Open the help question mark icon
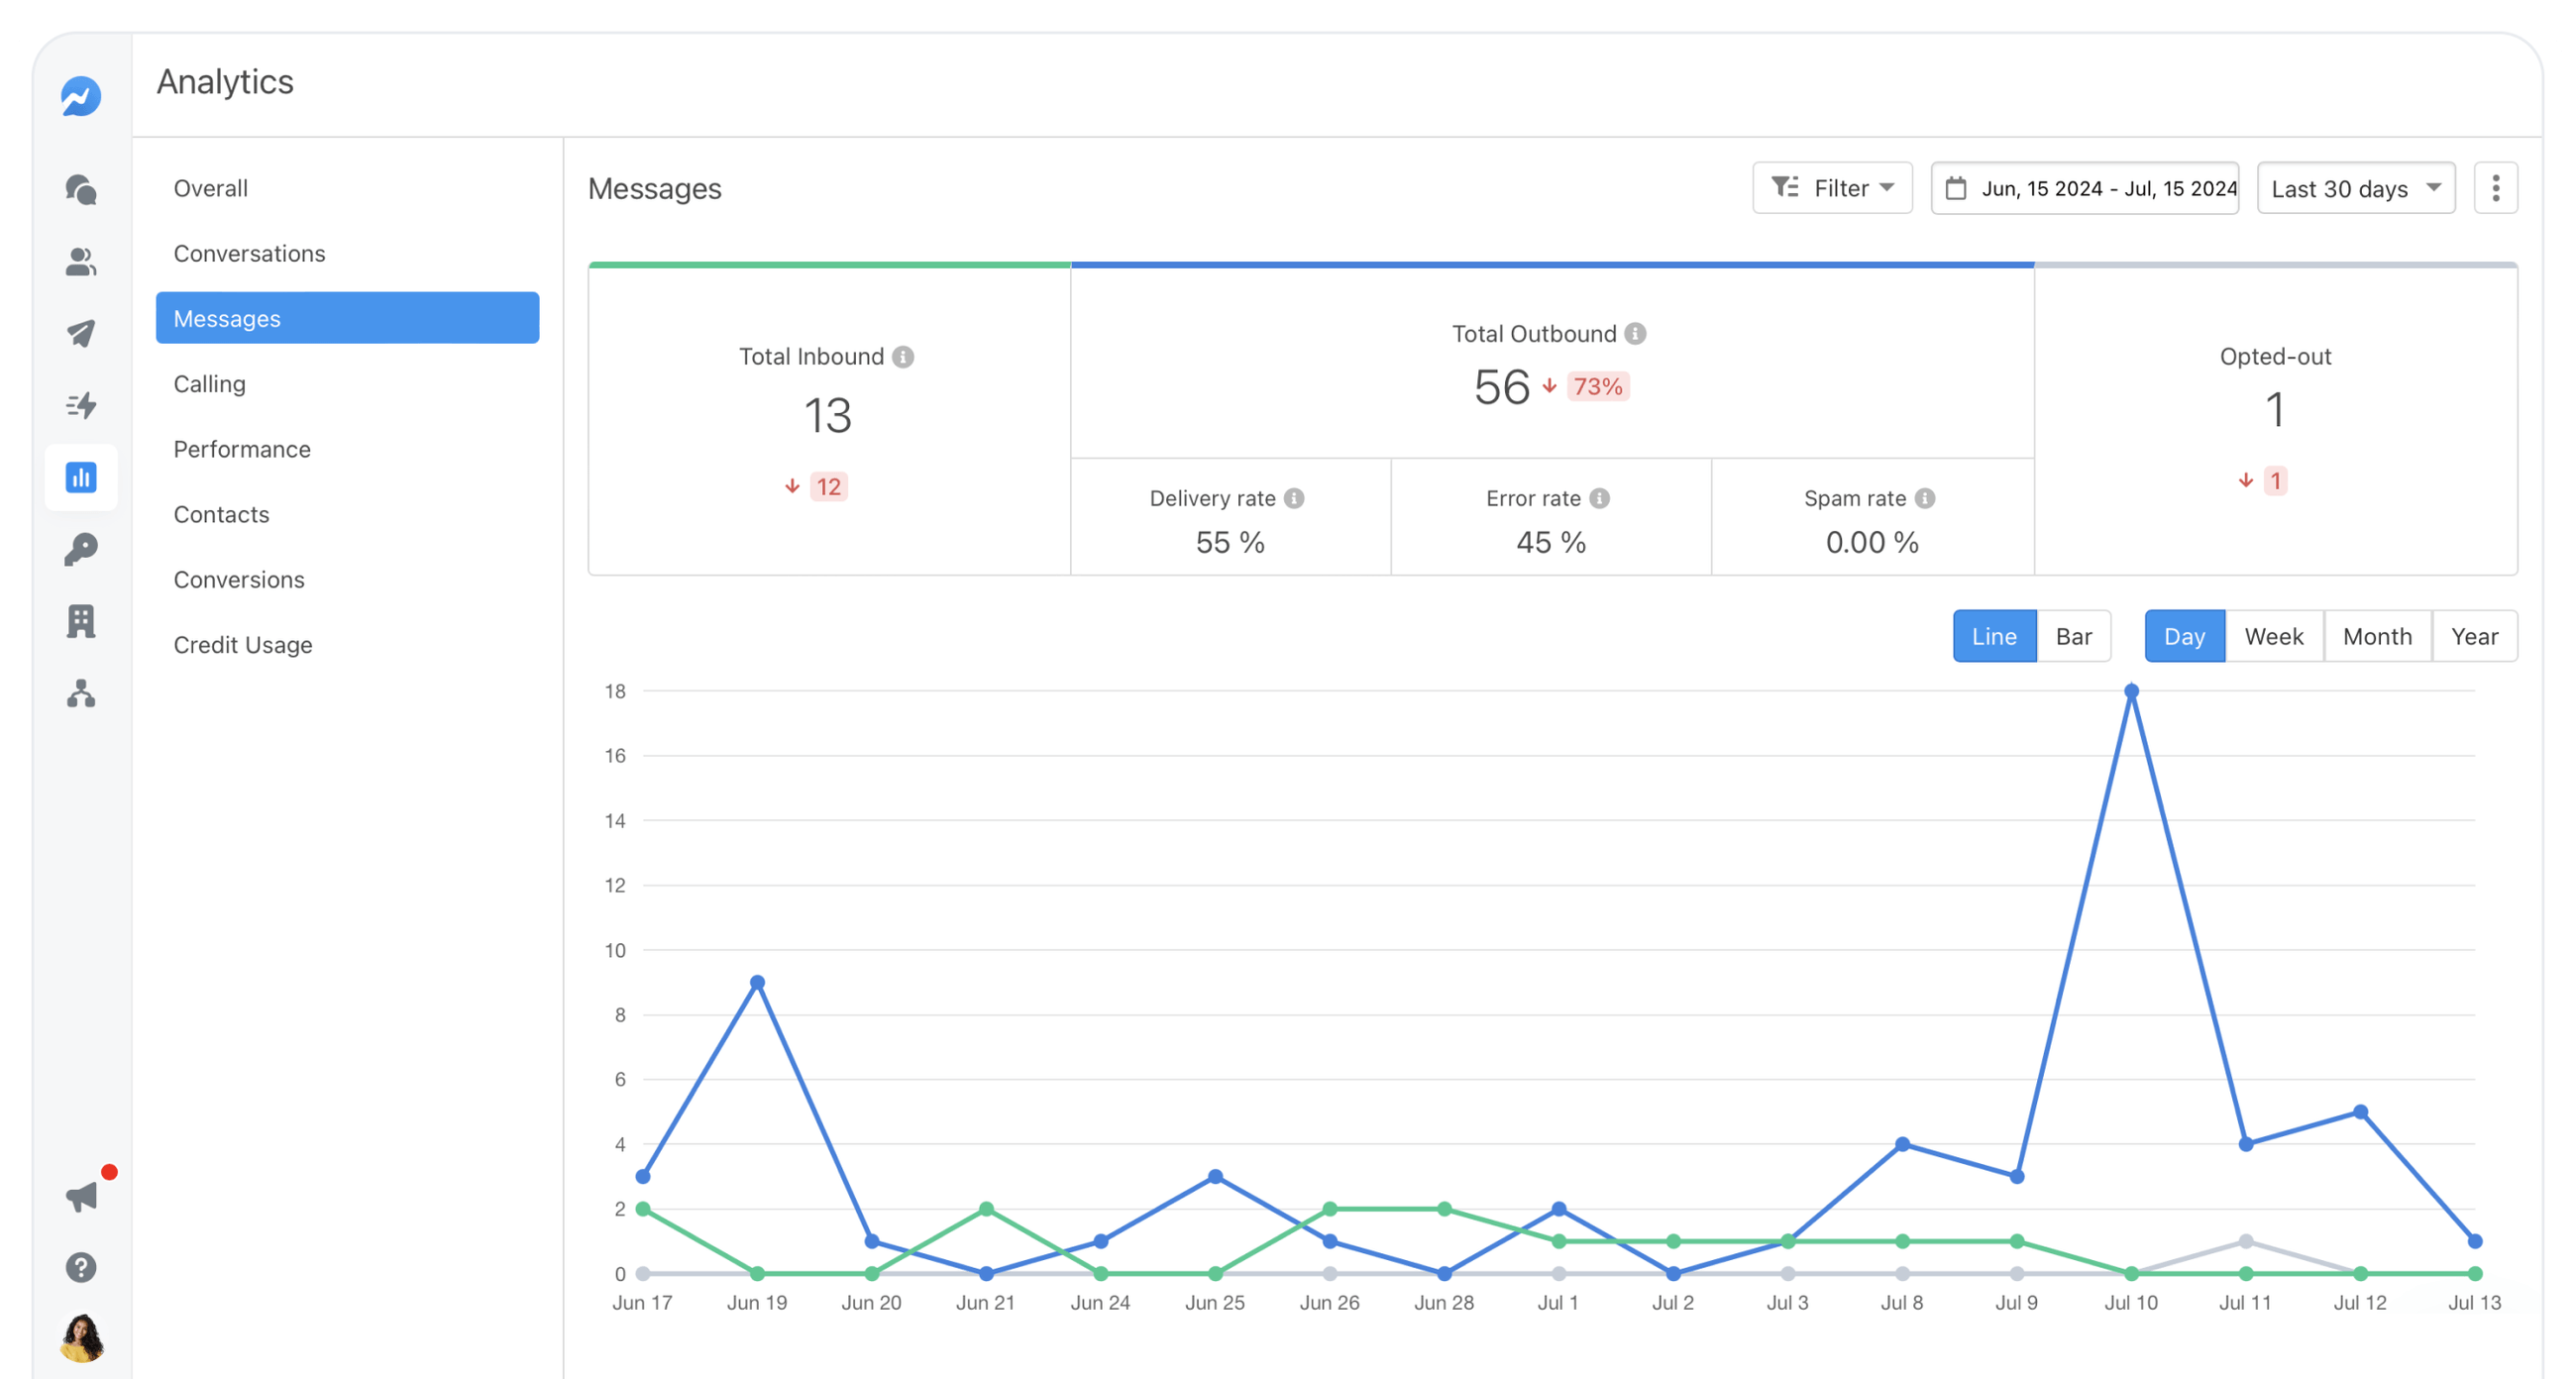Viewport: 2576px width, 1379px height. 81,1267
